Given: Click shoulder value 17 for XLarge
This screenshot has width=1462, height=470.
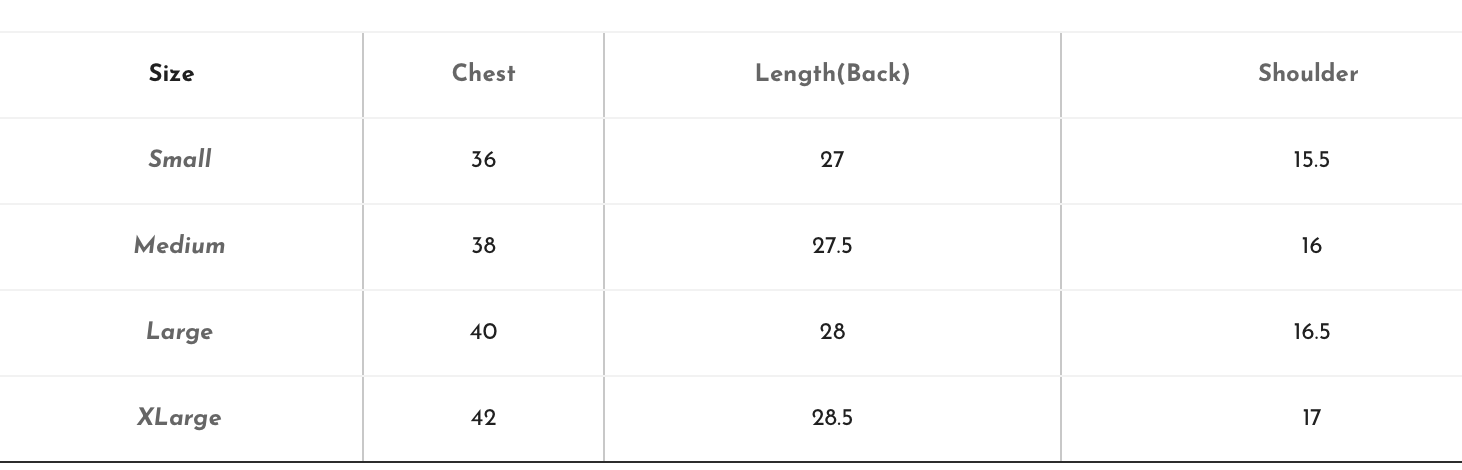Looking at the screenshot, I should tap(1311, 418).
